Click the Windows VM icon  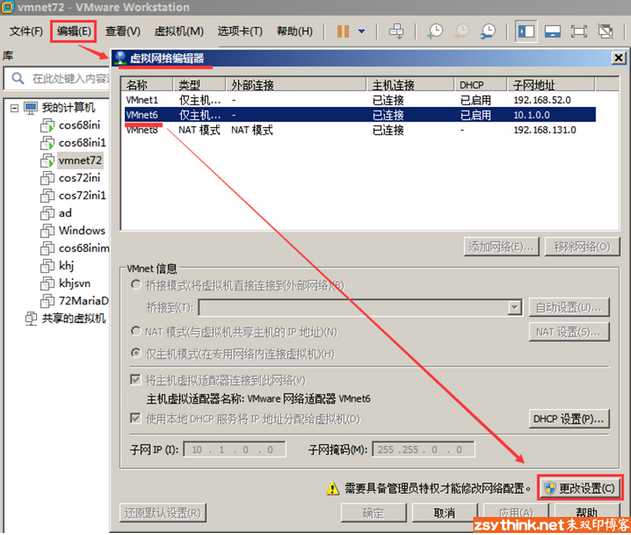pos(47,231)
